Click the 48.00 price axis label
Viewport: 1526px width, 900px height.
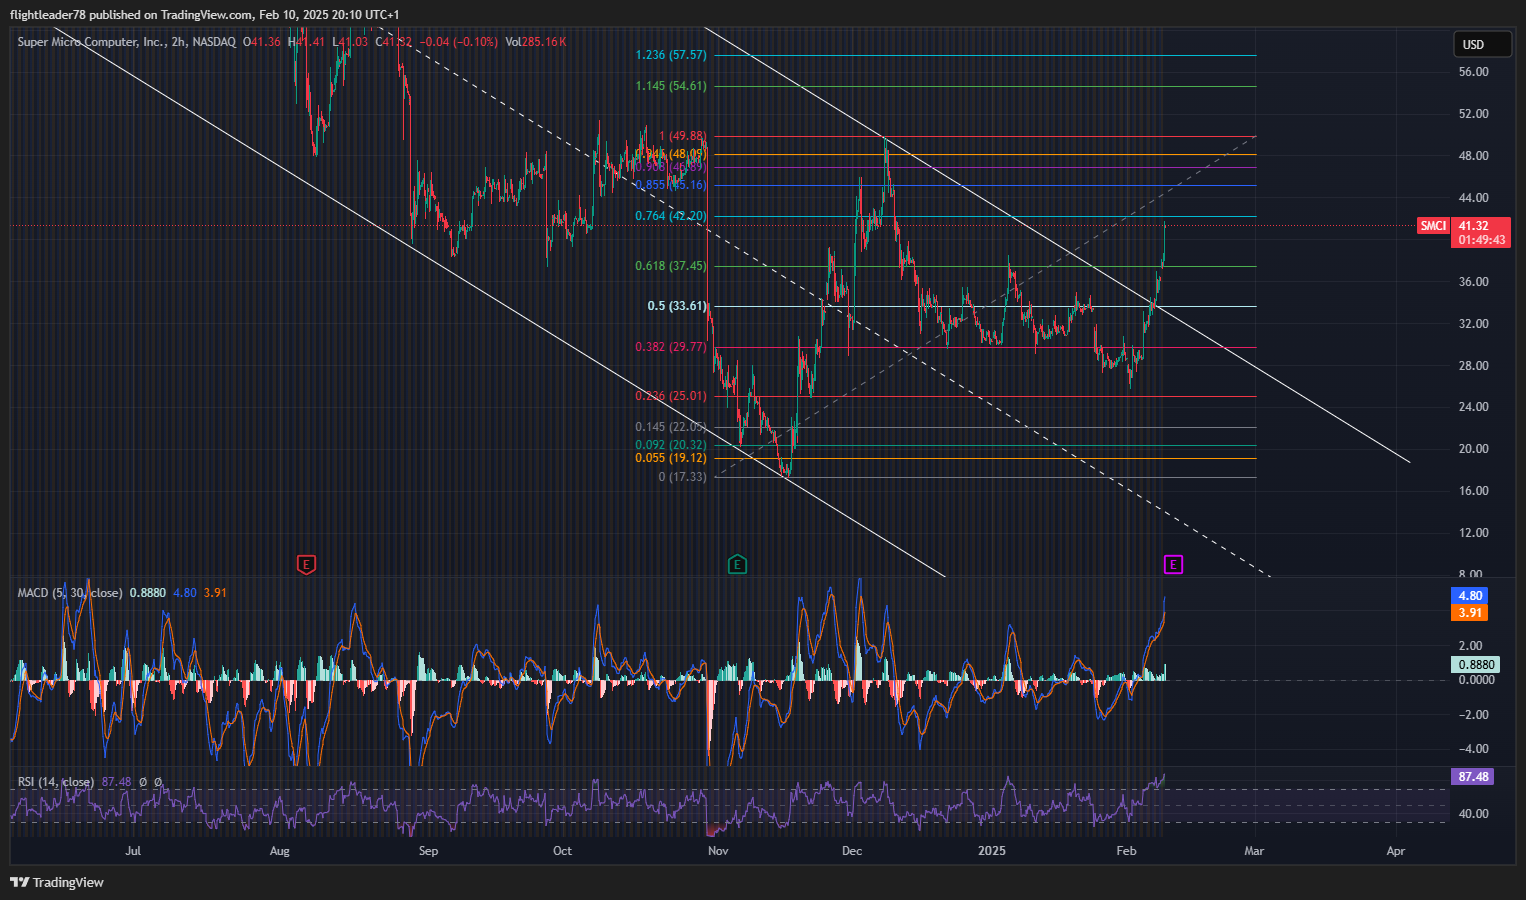[1473, 157]
